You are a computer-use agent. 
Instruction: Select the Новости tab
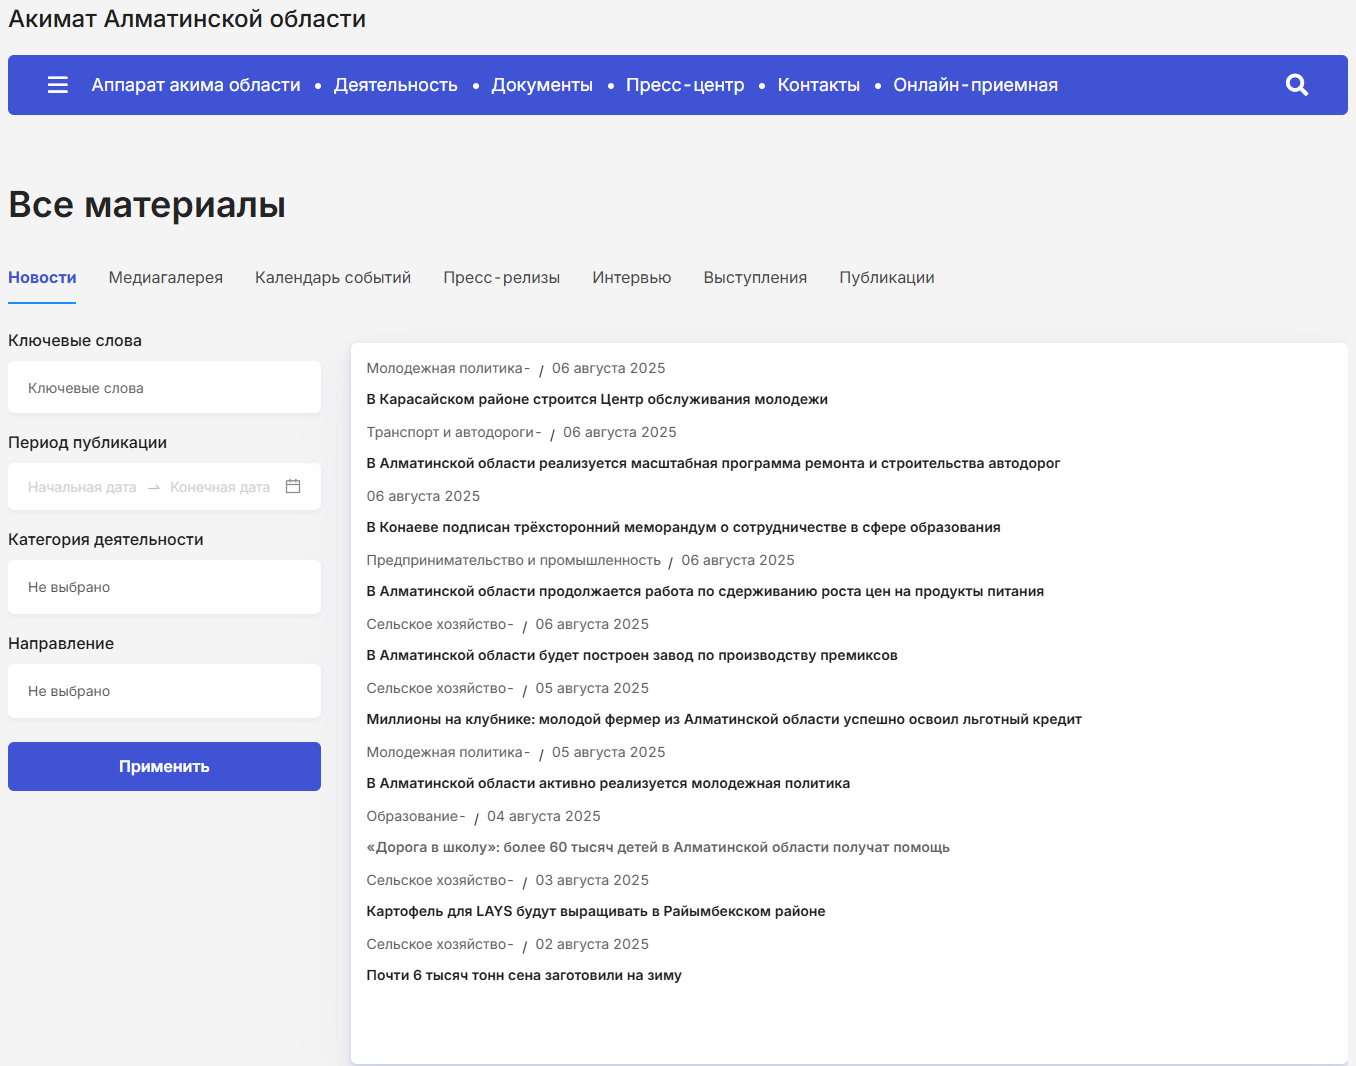pyautogui.click(x=42, y=278)
